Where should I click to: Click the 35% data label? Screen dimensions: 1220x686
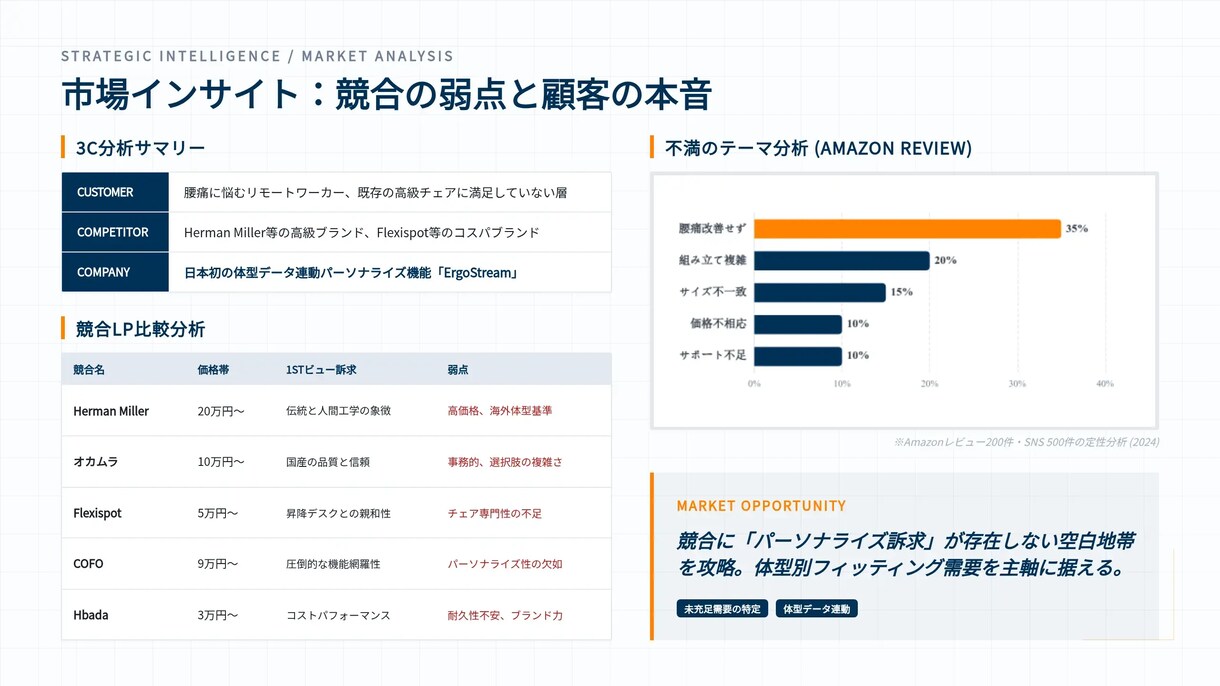1077,229
